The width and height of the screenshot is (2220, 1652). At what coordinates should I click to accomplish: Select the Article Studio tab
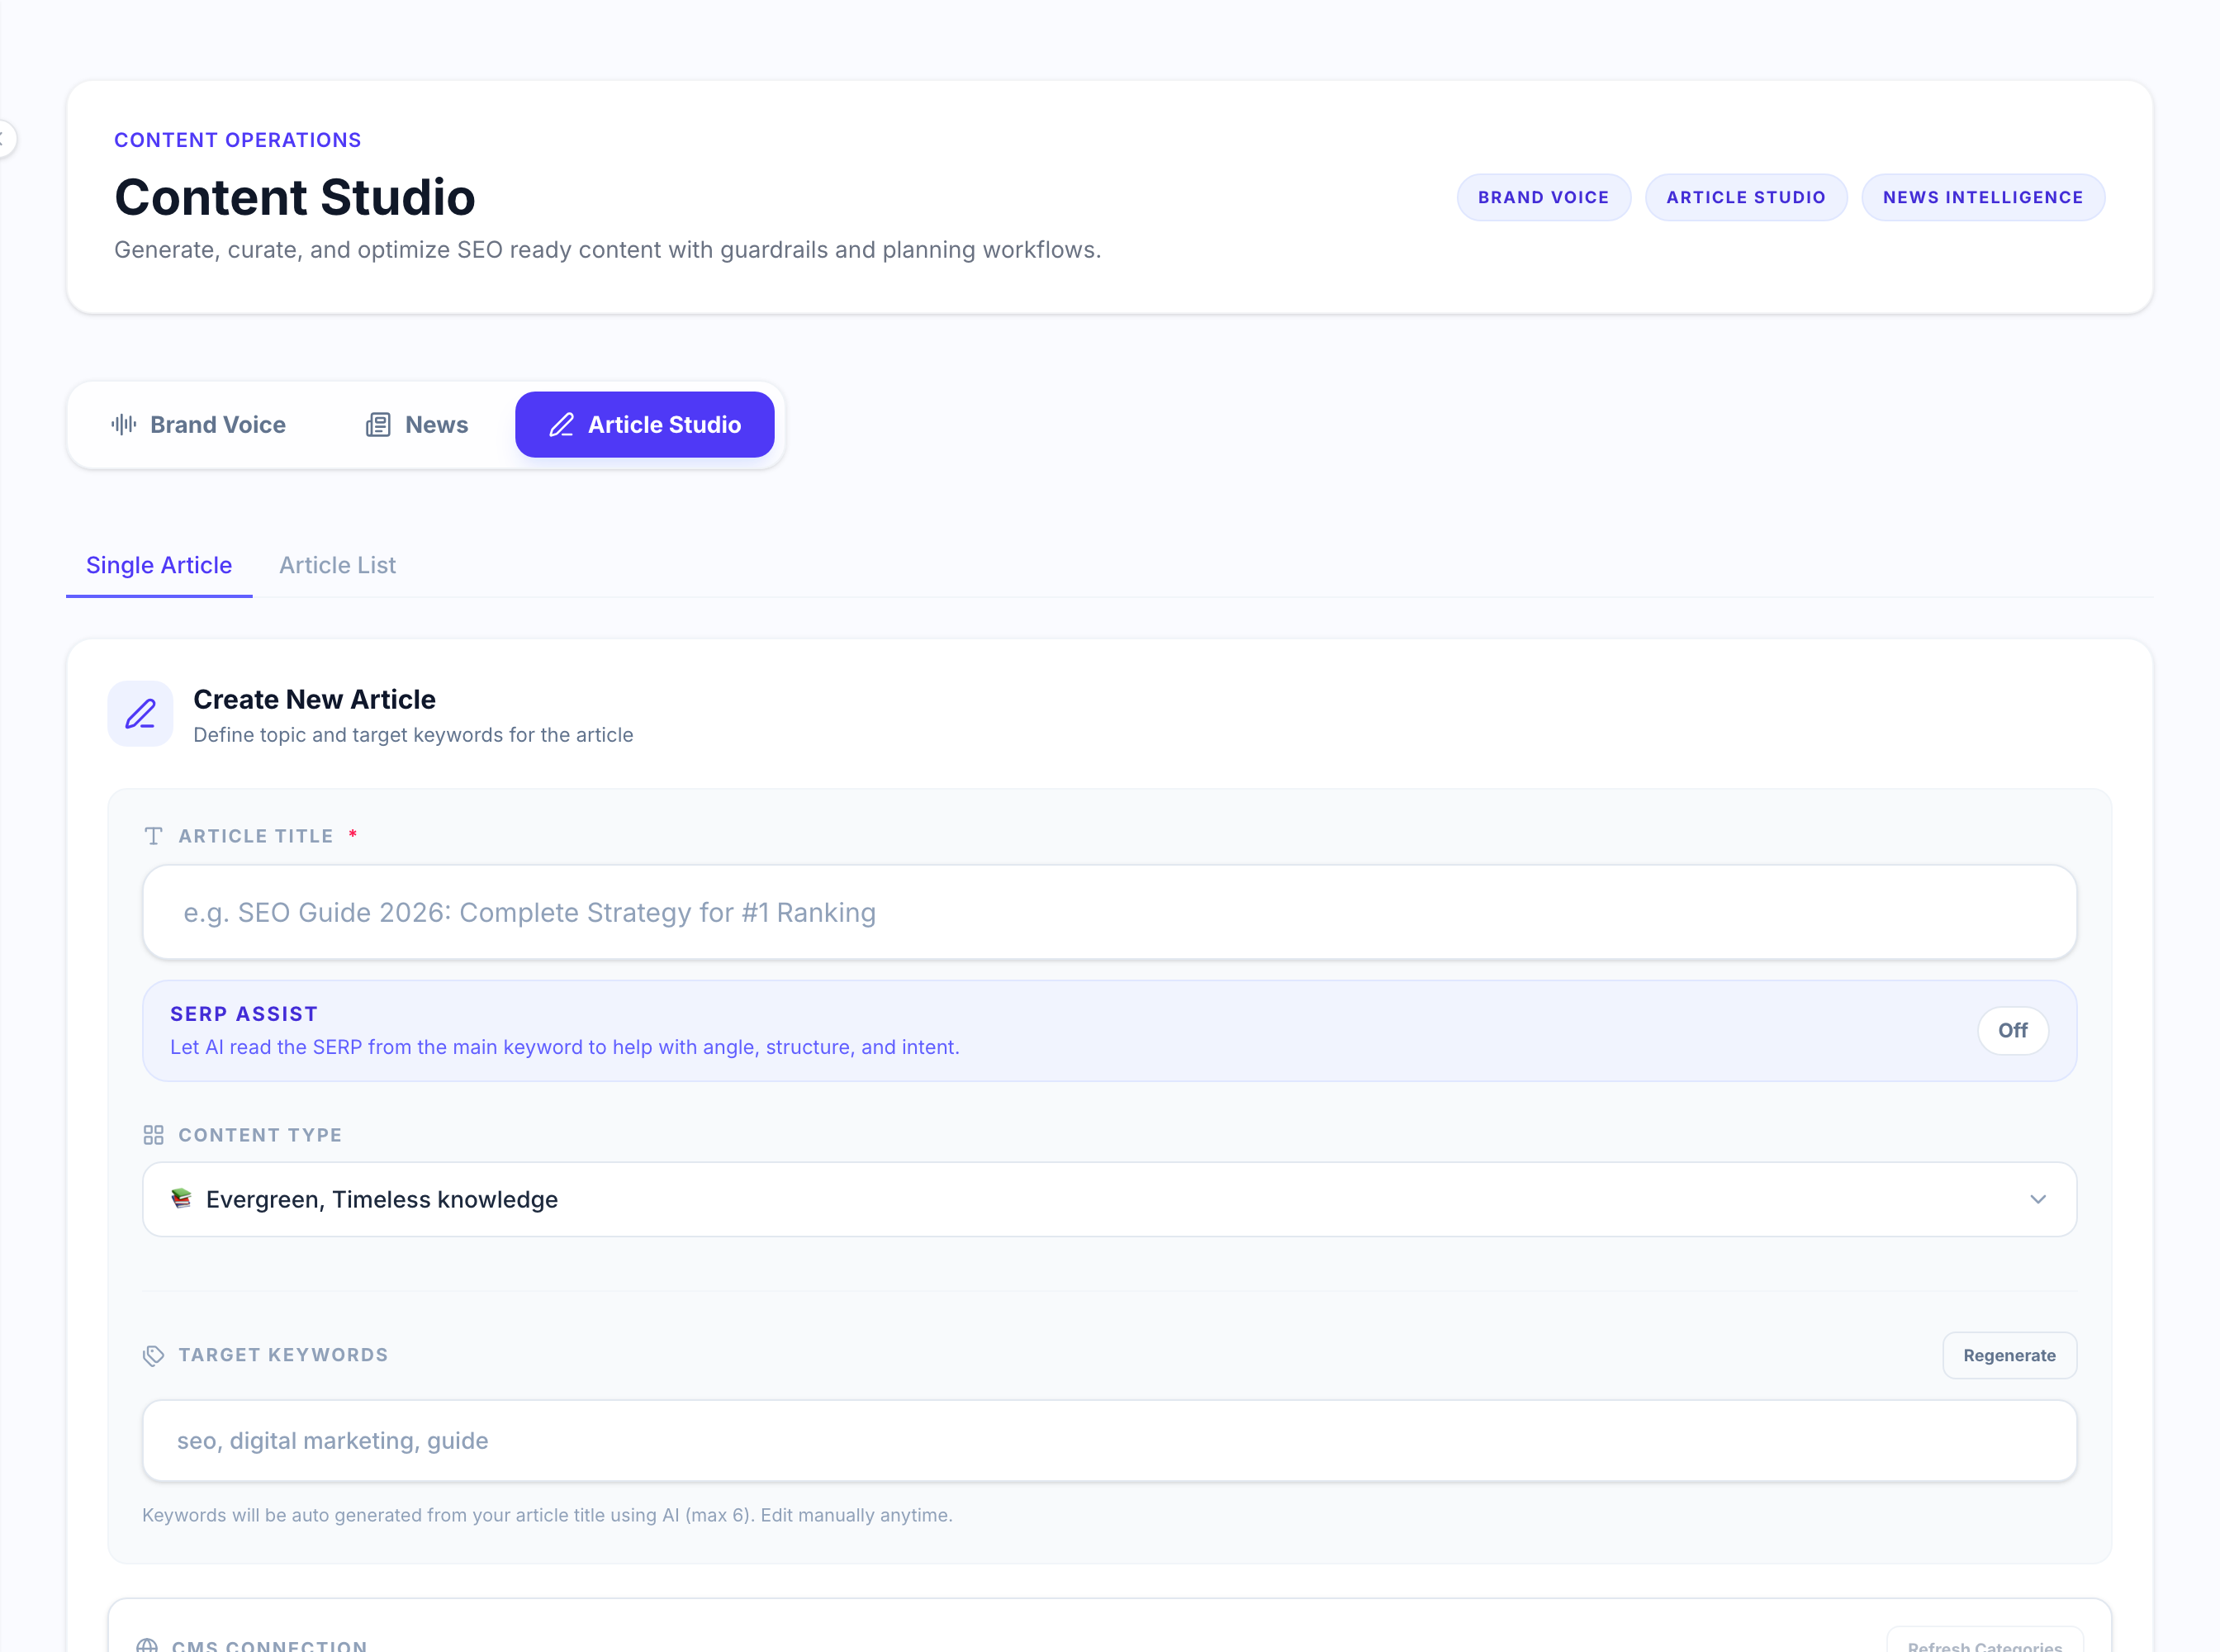[645, 425]
